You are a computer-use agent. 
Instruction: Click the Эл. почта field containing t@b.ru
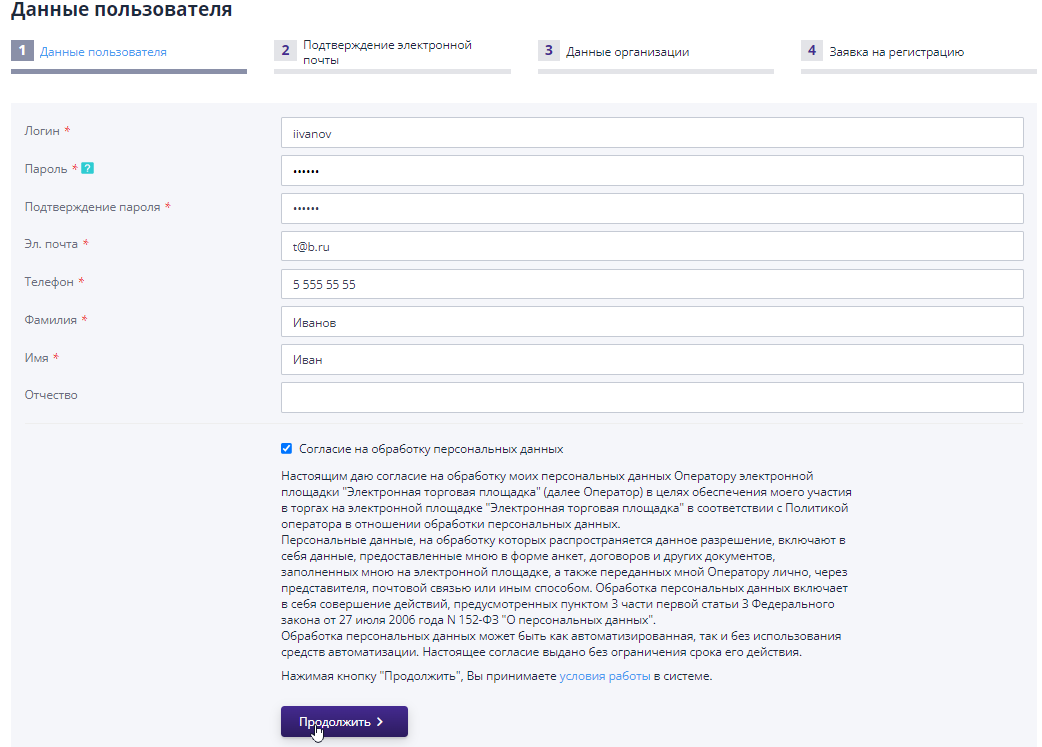point(651,245)
